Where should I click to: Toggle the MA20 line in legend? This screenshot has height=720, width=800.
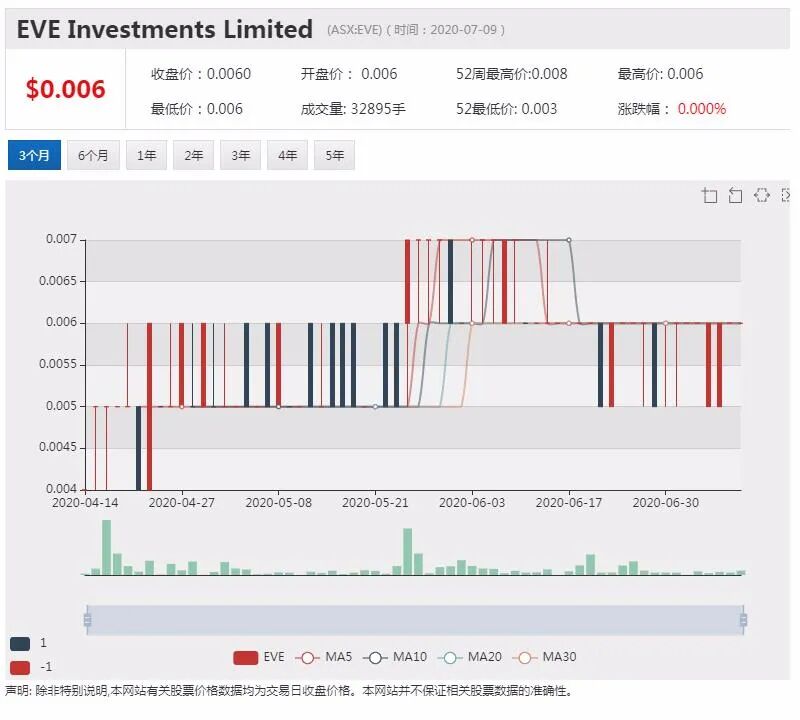click(470, 657)
